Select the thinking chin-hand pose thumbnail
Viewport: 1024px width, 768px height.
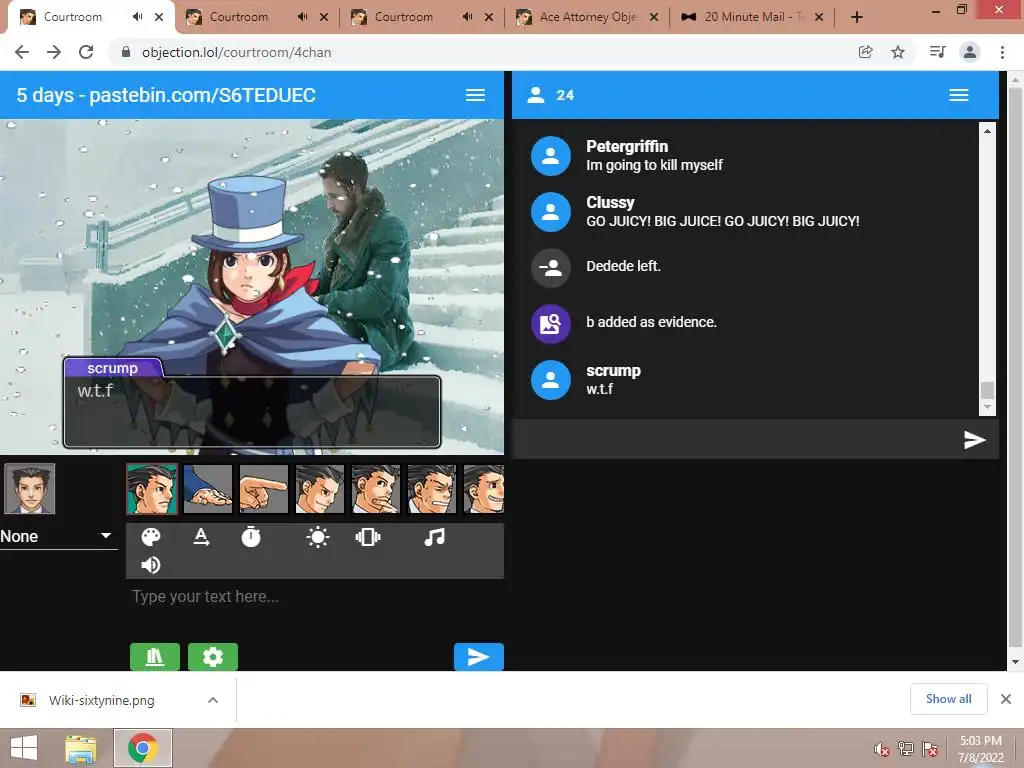(376, 489)
